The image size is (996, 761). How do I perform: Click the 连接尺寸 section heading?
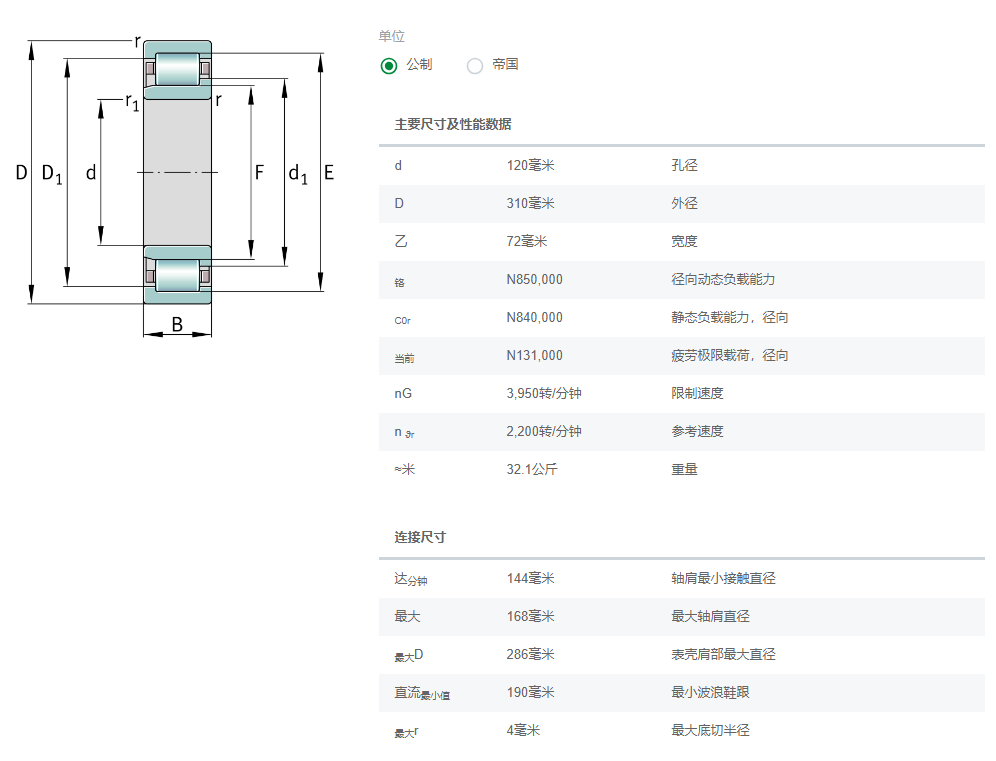tap(420, 537)
